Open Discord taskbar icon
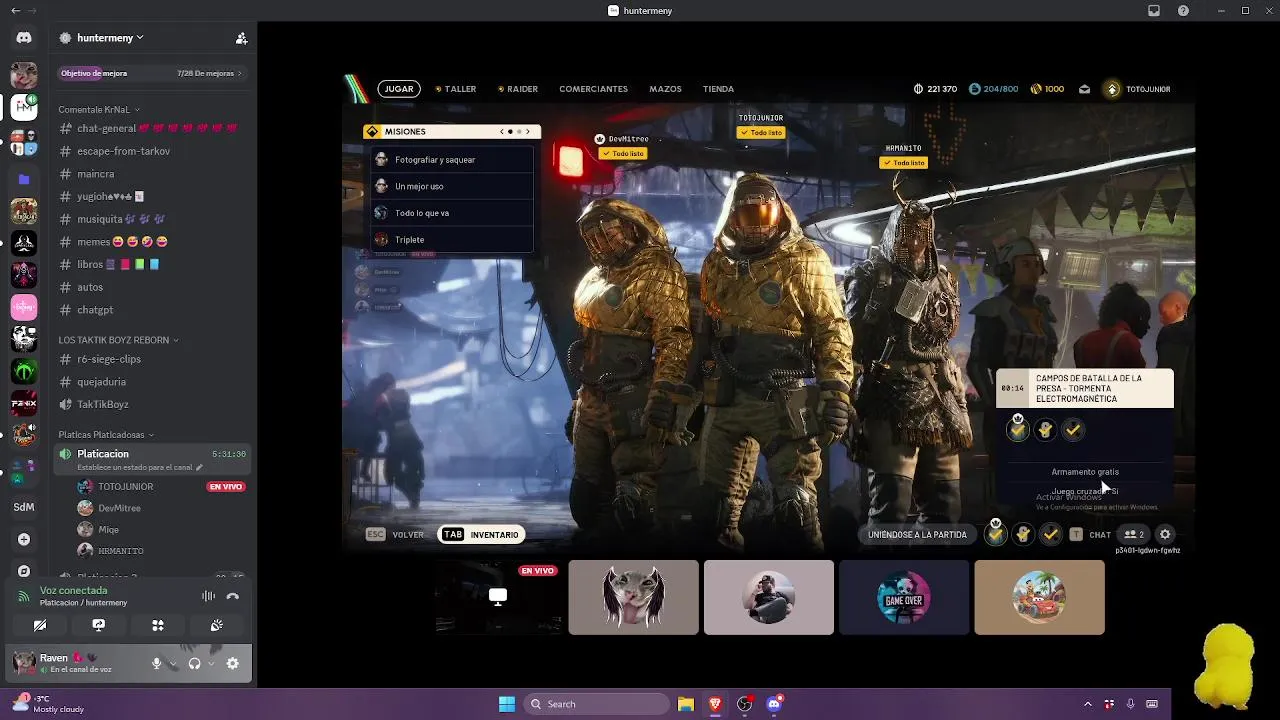The height and width of the screenshot is (720, 1280). [x=774, y=704]
